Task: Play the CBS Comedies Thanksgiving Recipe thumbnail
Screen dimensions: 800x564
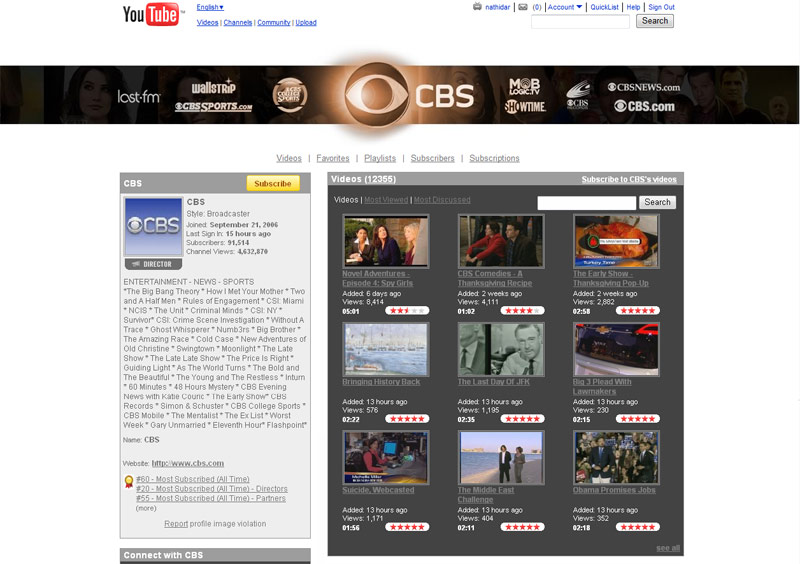Action: point(501,241)
